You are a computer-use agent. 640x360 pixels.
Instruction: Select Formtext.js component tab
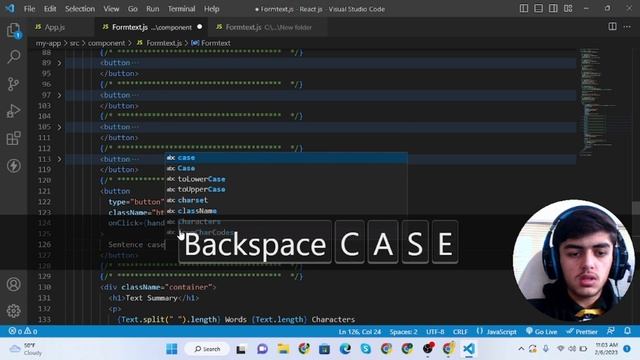coord(152,27)
